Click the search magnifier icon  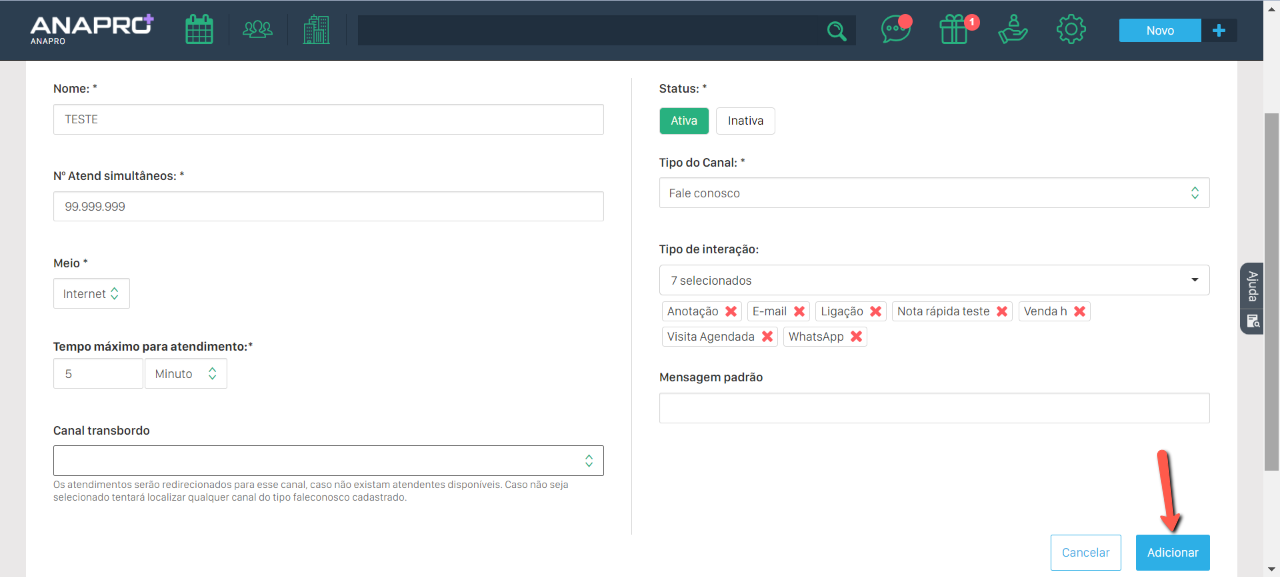coord(836,31)
